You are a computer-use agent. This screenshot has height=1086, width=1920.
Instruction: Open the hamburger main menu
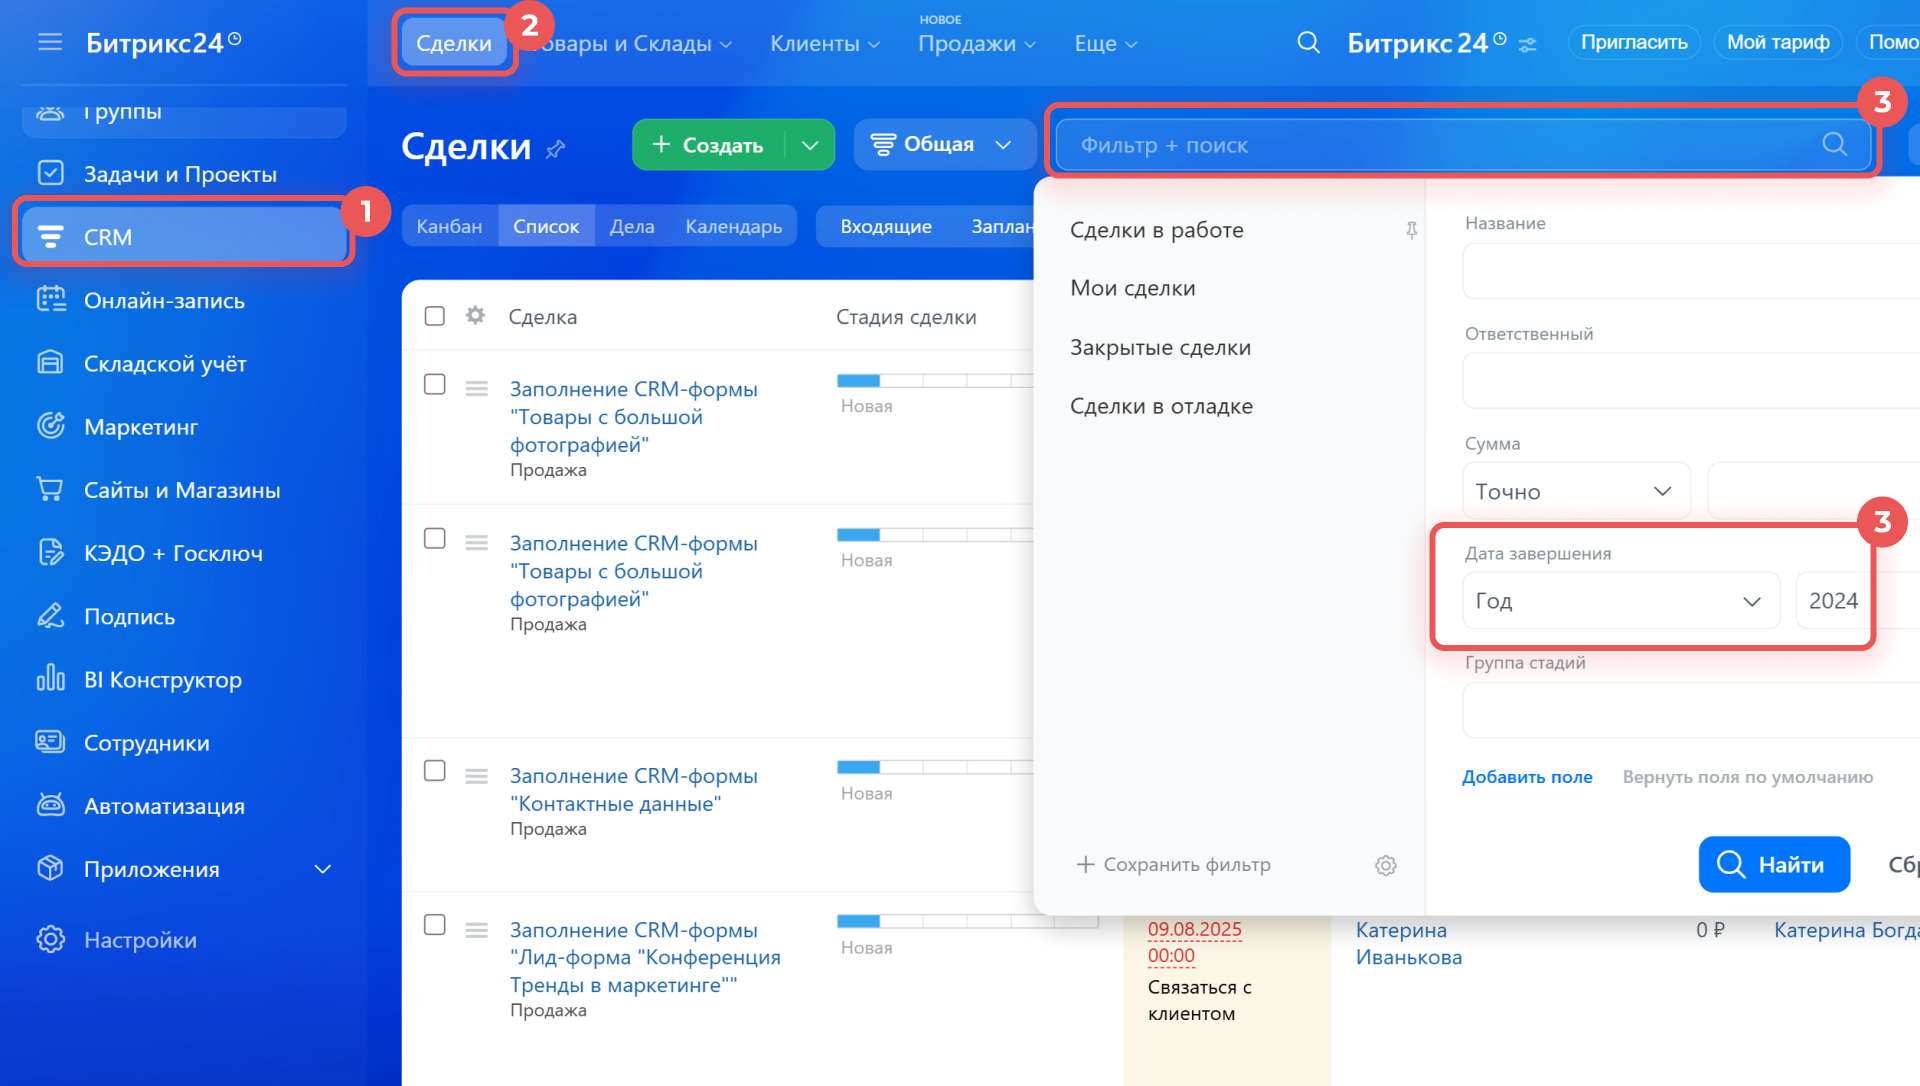[50, 42]
